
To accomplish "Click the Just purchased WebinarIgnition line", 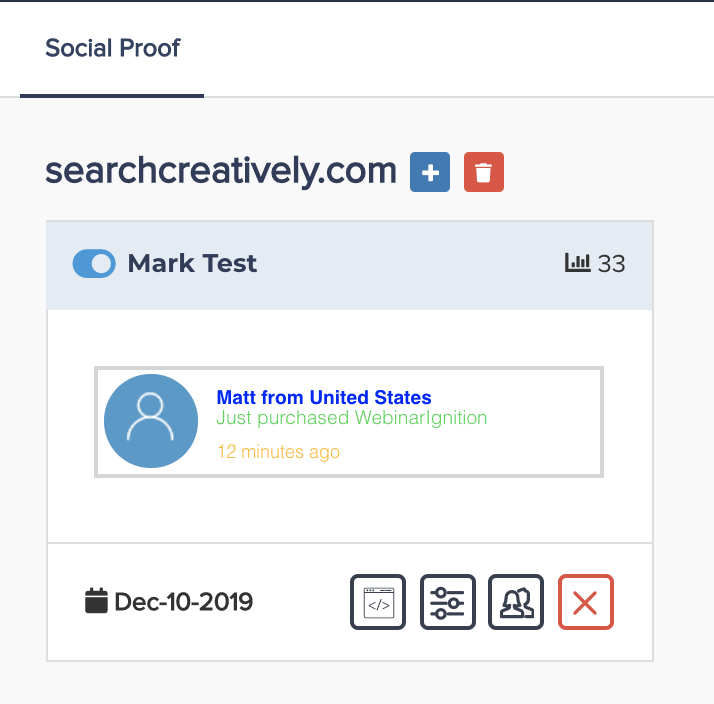I will tap(352, 417).
